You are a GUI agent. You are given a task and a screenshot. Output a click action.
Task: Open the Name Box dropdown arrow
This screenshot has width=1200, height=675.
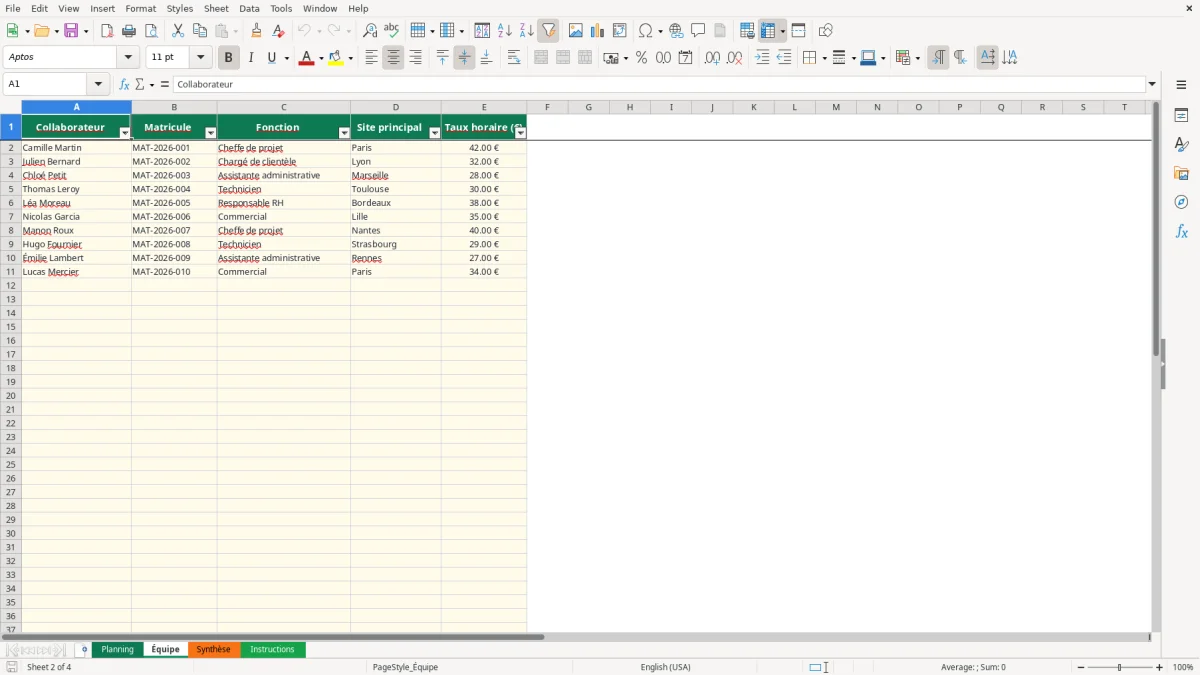98,84
